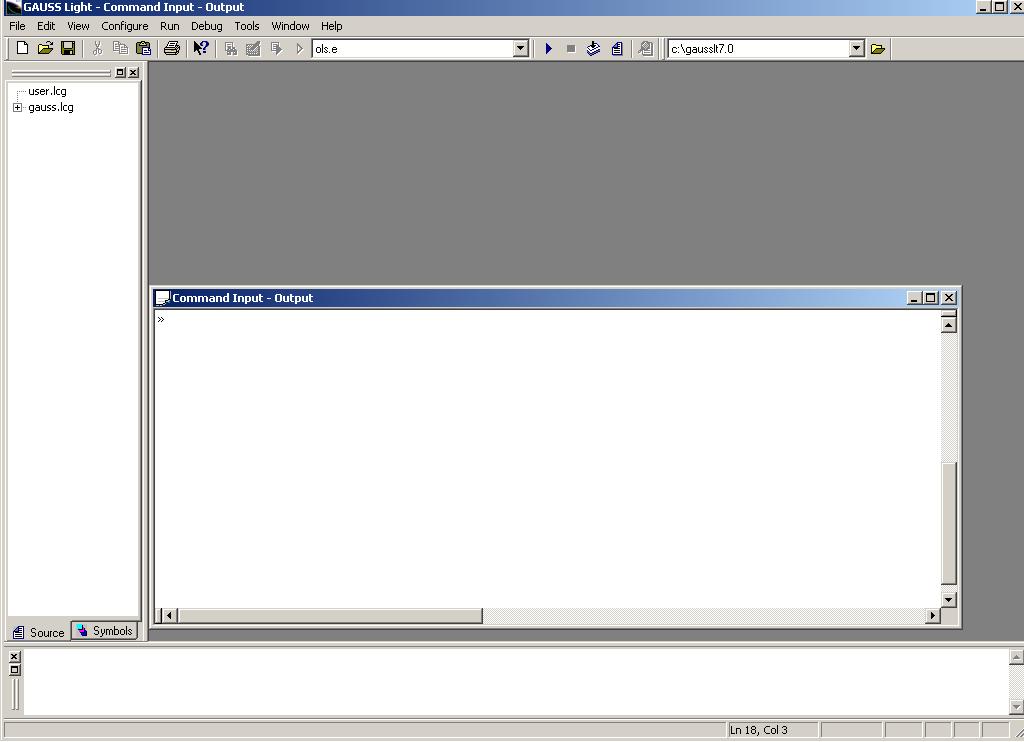Open the Window menu

(291, 26)
